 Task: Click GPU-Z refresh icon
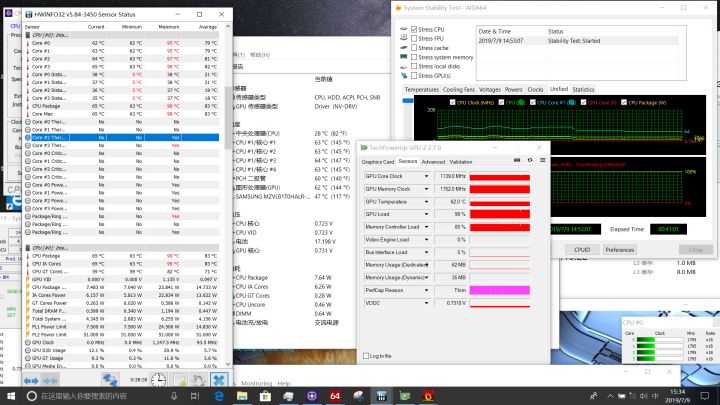click(530, 160)
